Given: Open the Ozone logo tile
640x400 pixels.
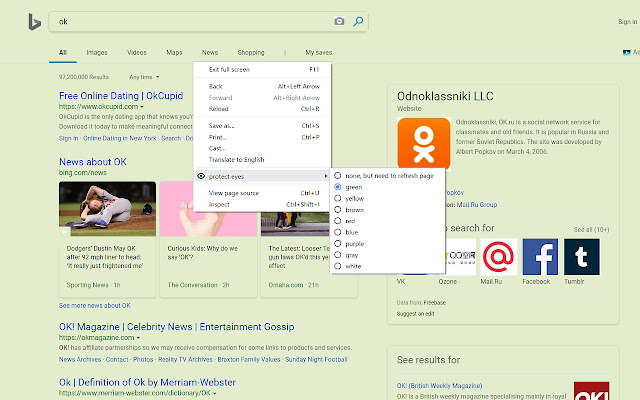Looking at the screenshot, I should pos(460,257).
